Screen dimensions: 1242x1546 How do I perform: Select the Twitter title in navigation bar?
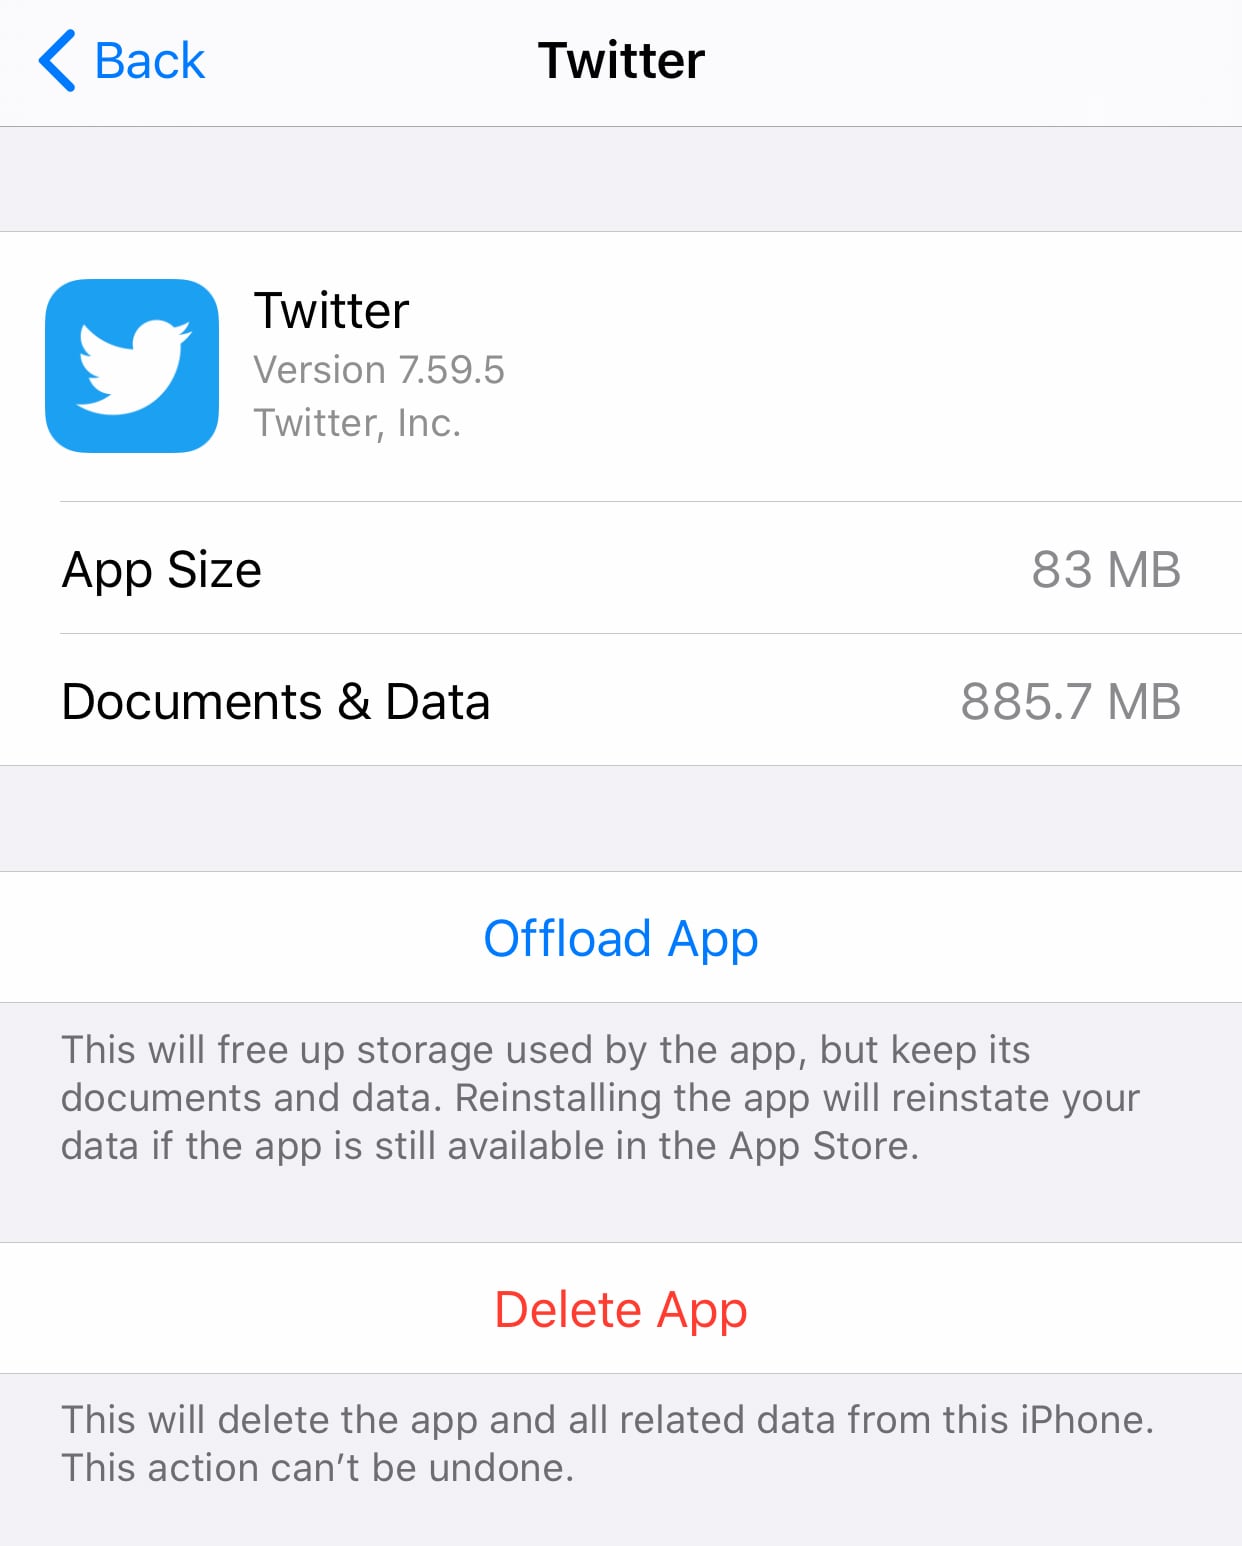[621, 61]
